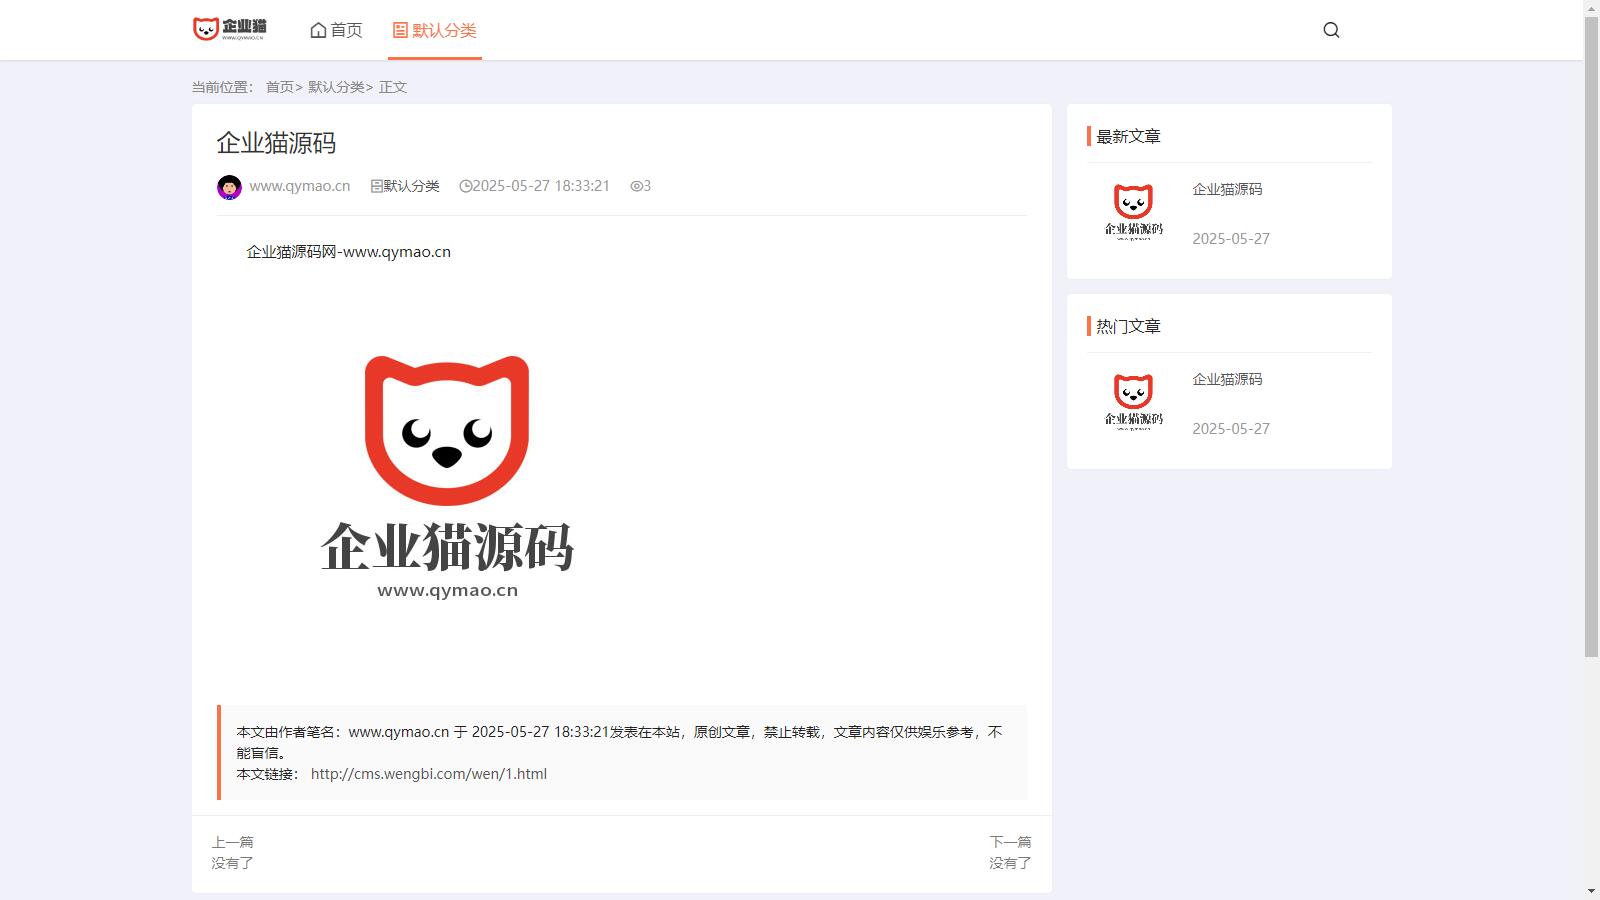Click the 上一篇 previous article link
The image size is (1600, 900).
232,852
